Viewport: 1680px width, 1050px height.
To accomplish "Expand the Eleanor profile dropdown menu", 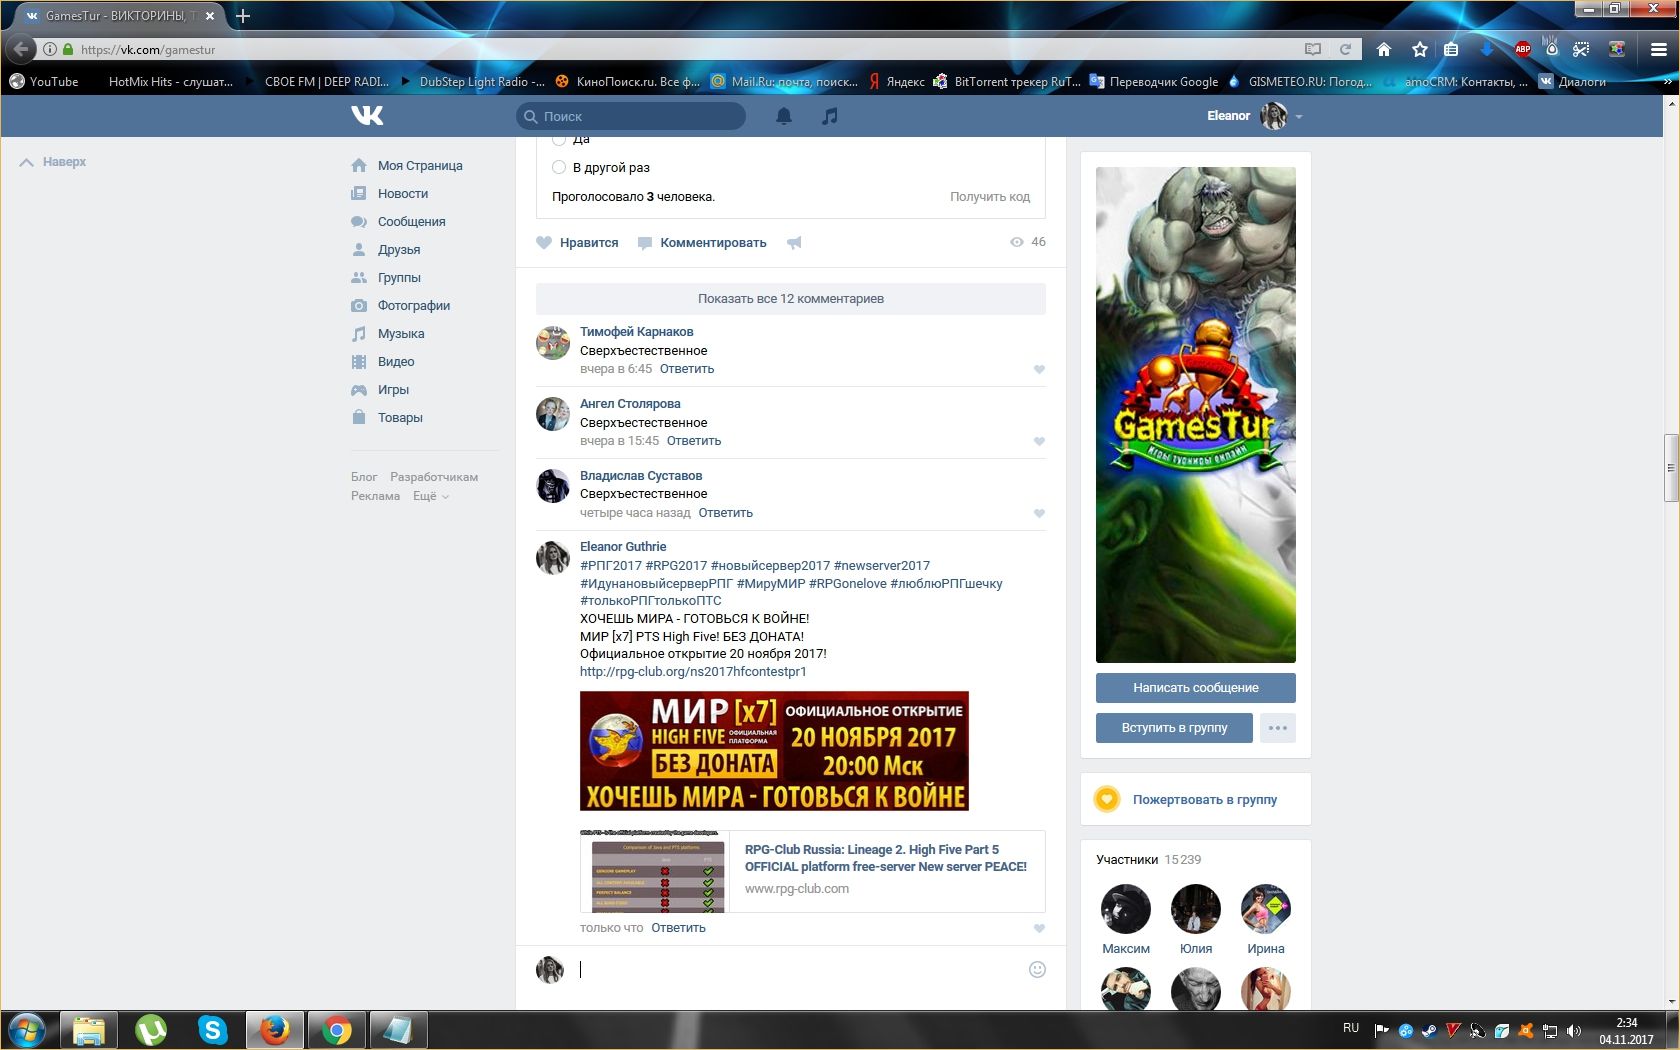I will [x=1299, y=117].
